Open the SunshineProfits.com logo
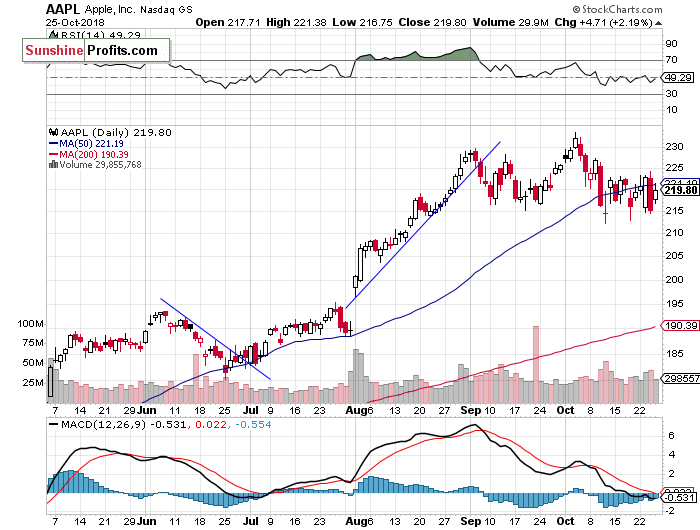 (x=96, y=50)
